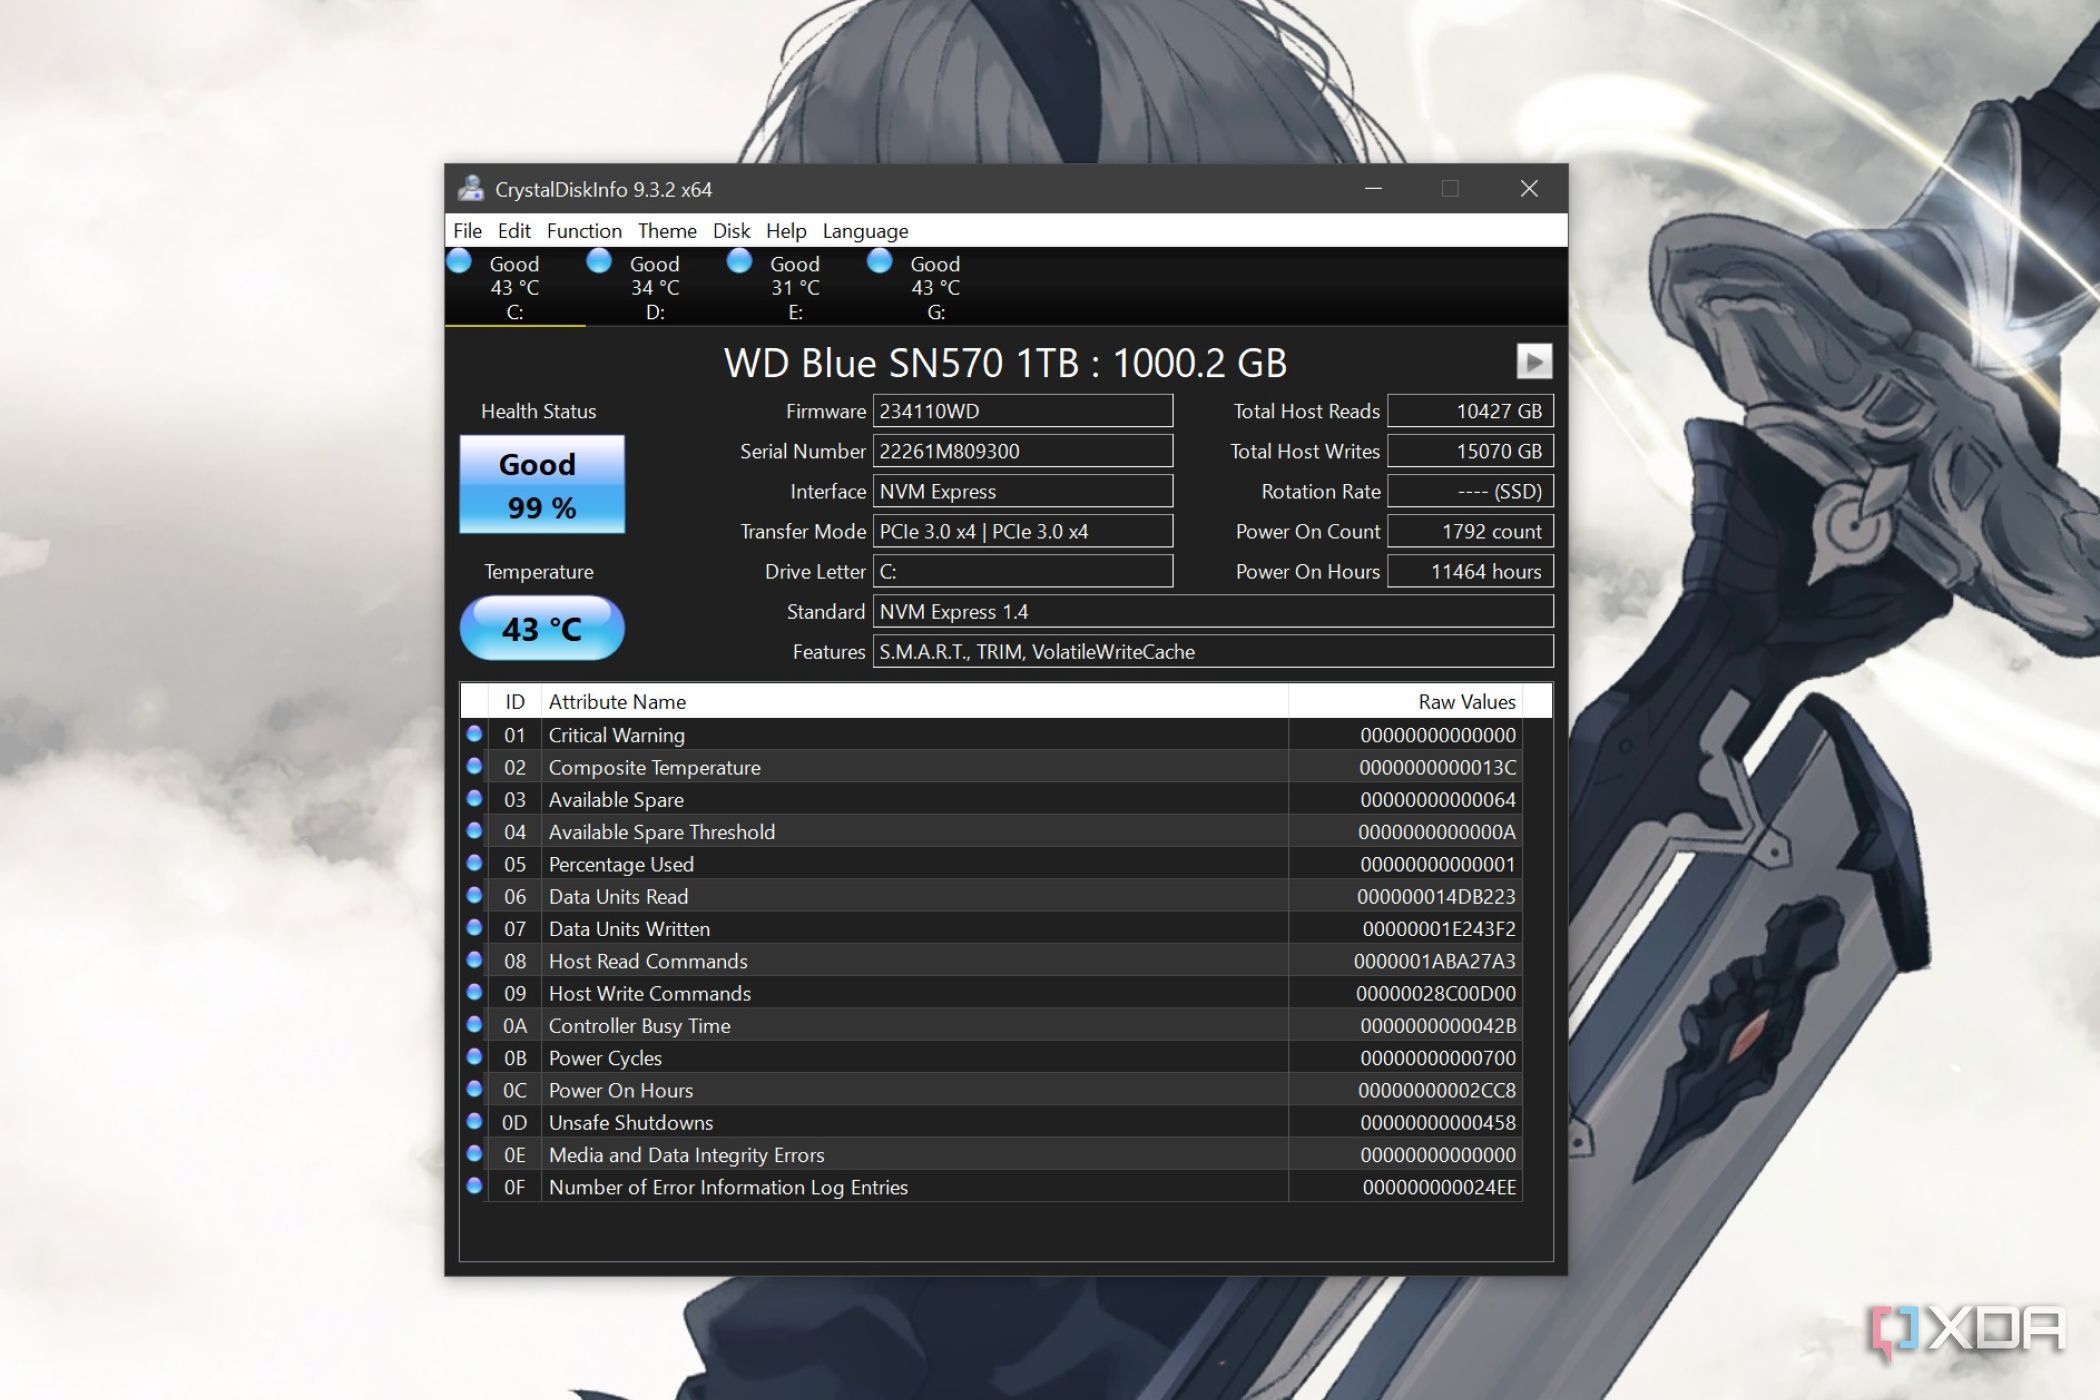Click the status dot for Host Read Commands
2100x1400 pixels.
point(474,960)
